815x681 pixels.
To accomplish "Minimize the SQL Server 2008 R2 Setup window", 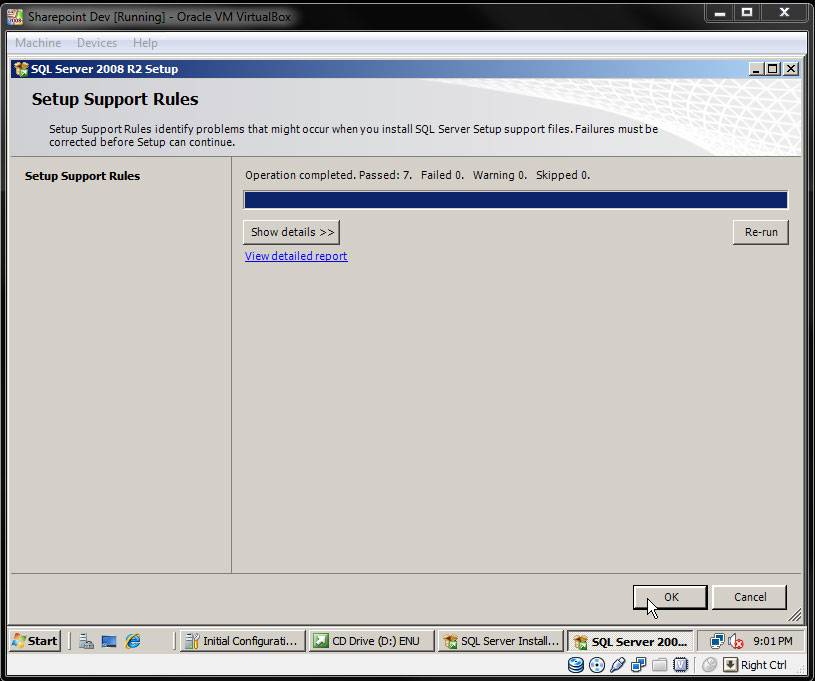I will [x=756, y=69].
